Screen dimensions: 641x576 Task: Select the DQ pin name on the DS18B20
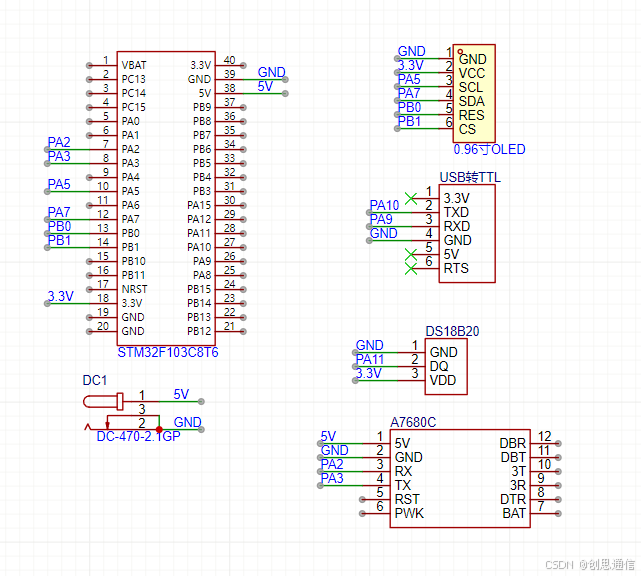(x=439, y=366)
